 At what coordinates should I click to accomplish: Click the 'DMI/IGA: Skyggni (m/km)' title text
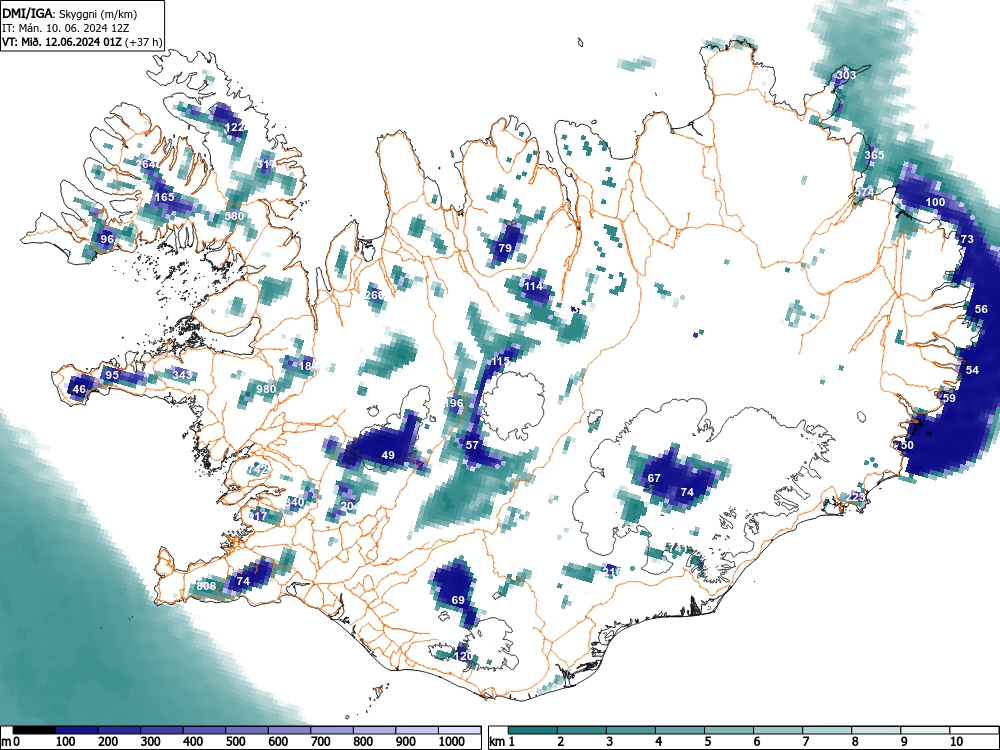tap(70, 13)
